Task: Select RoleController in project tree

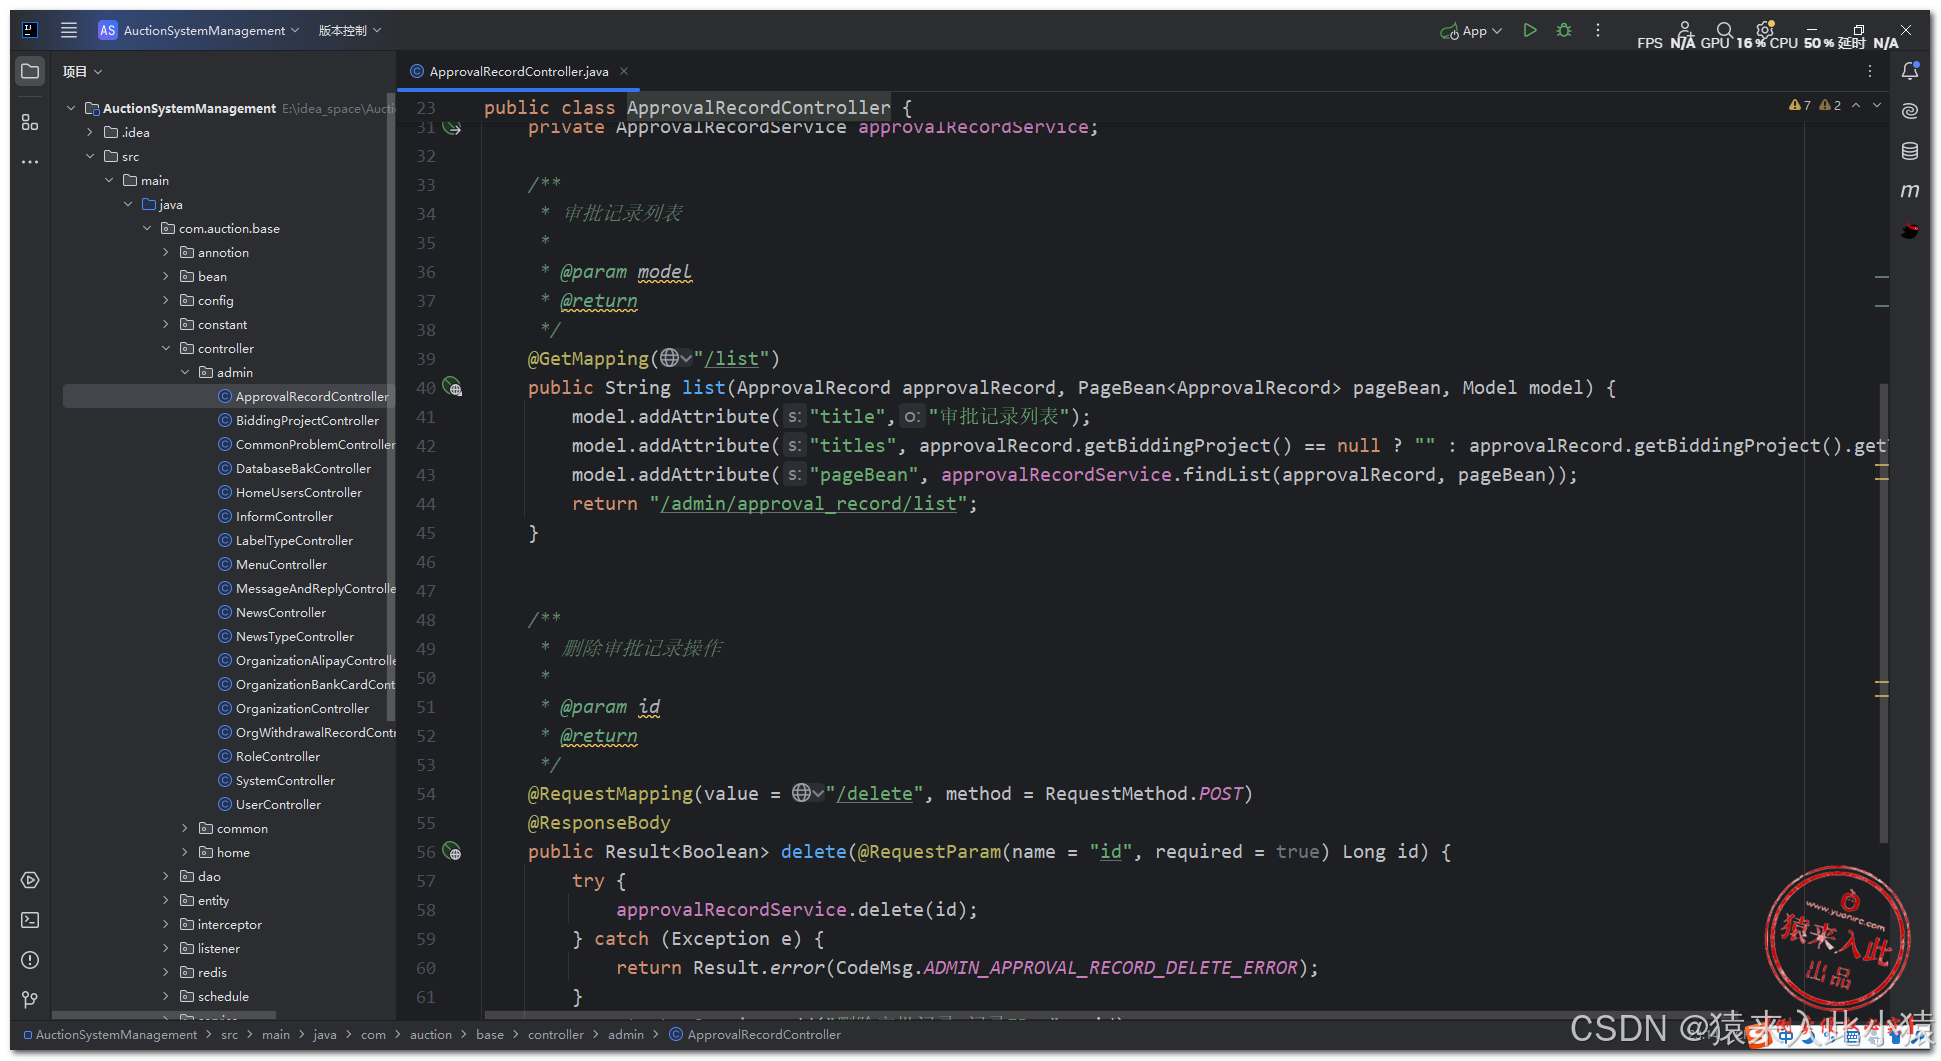Action: pos(277,756)
